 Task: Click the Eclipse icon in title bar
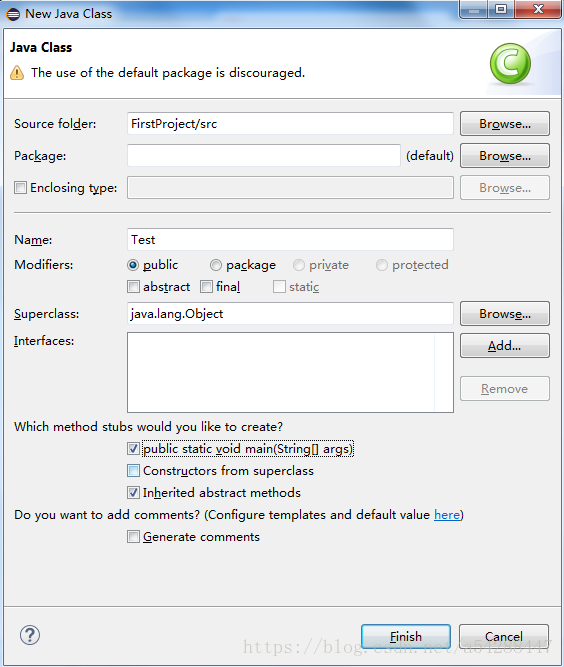[x=13, y=14]
